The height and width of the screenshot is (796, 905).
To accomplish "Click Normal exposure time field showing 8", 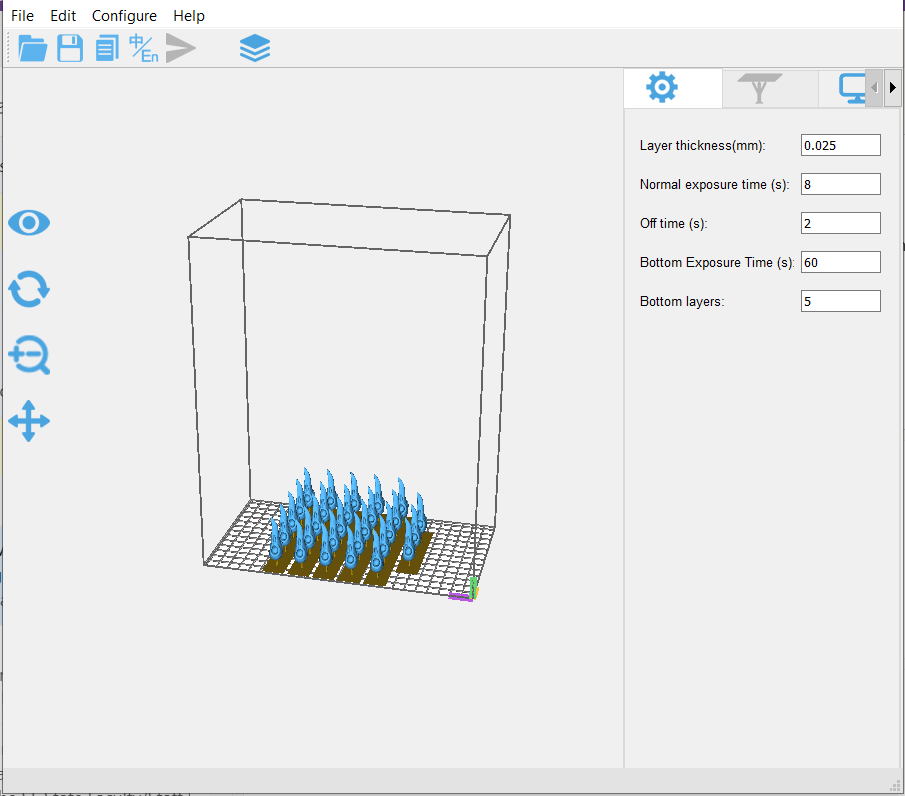I will (840, 184).
